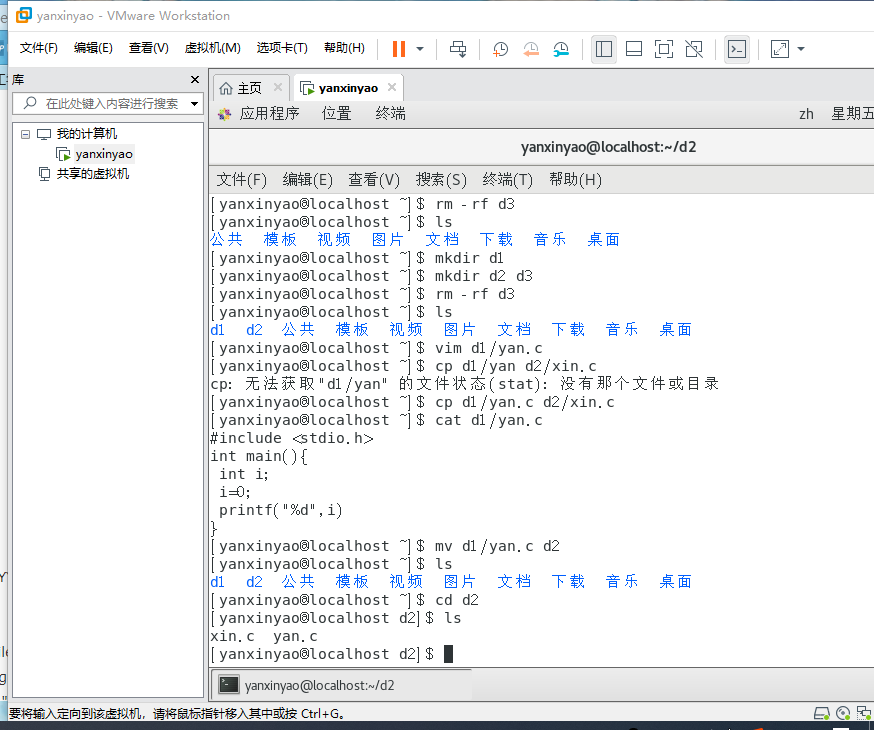Close the 库 library panel
Viewport: 874px width, 730px height.
(x=195, y=80)
